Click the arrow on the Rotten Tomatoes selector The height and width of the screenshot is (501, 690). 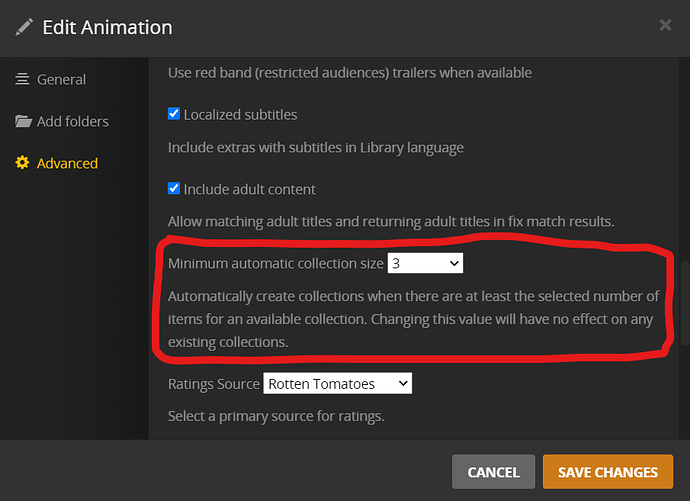coord(402,383)
